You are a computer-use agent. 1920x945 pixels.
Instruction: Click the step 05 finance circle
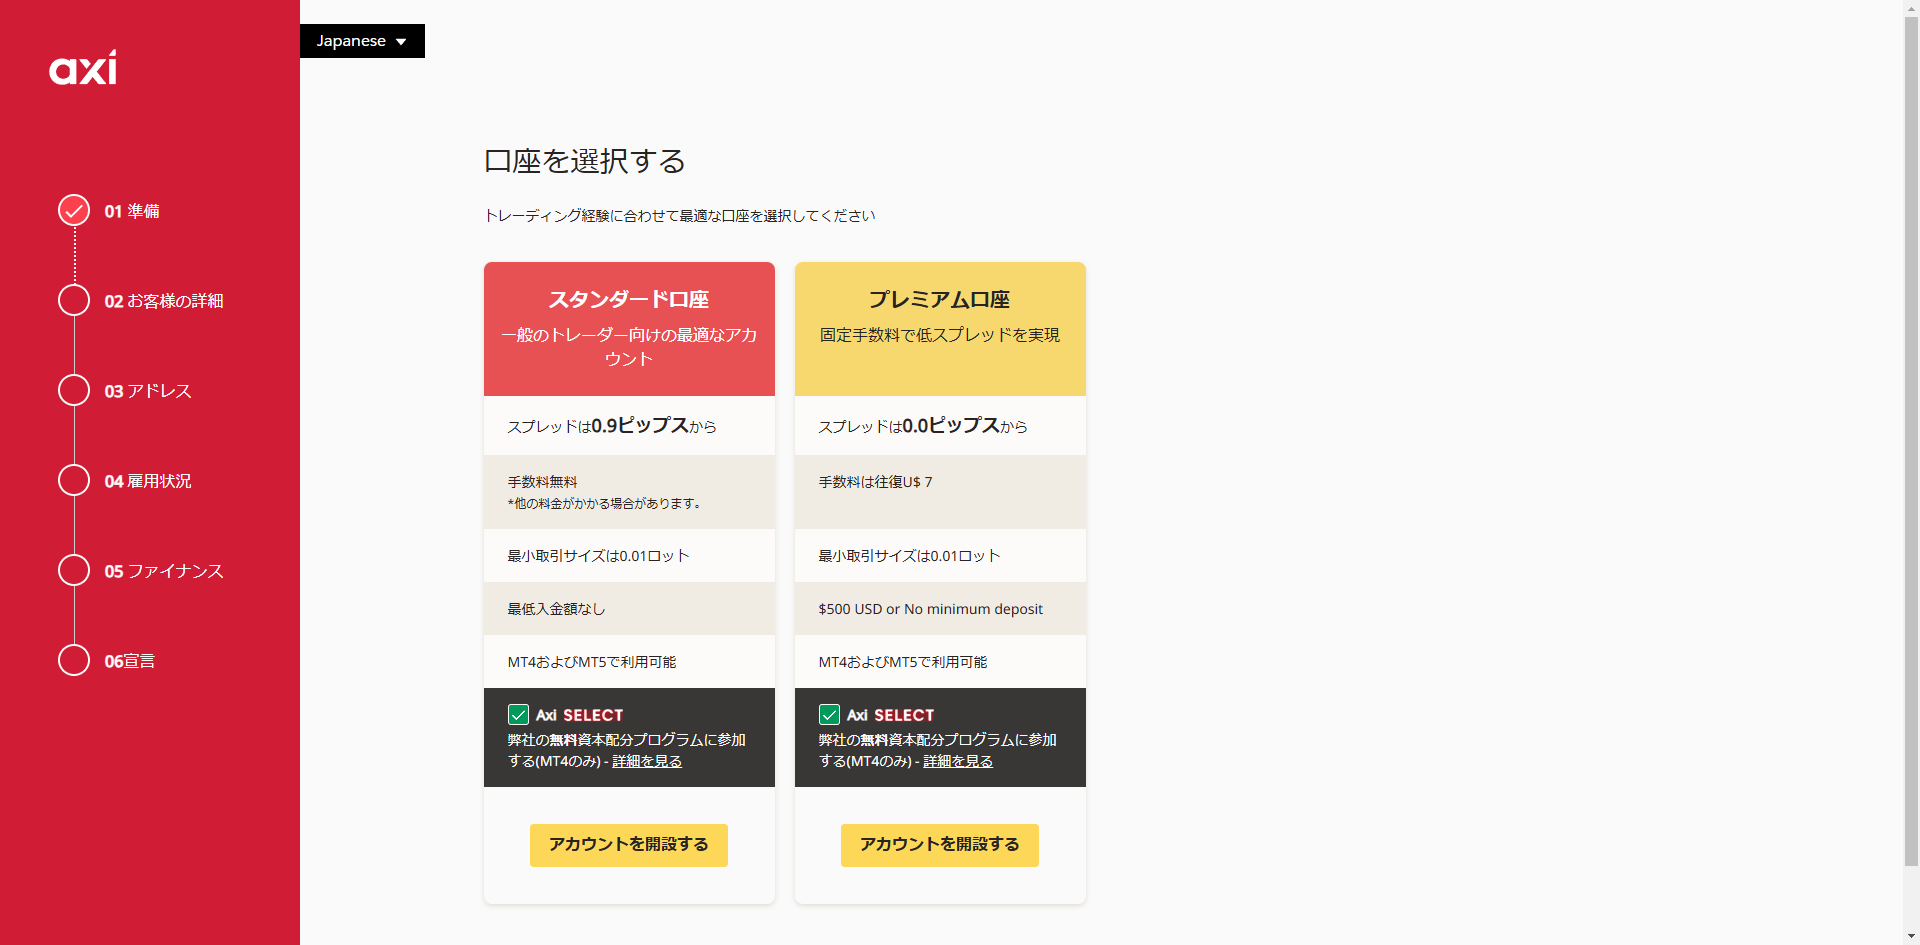[x=74, y=570]
